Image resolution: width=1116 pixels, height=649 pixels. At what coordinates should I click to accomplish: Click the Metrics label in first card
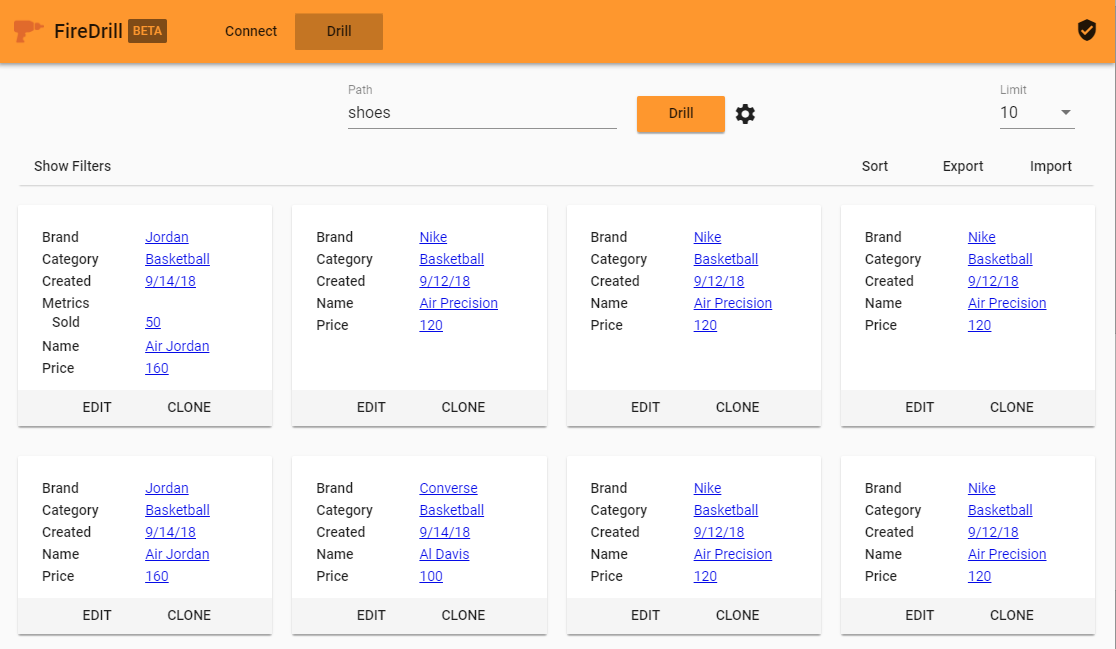click(65, 303)
